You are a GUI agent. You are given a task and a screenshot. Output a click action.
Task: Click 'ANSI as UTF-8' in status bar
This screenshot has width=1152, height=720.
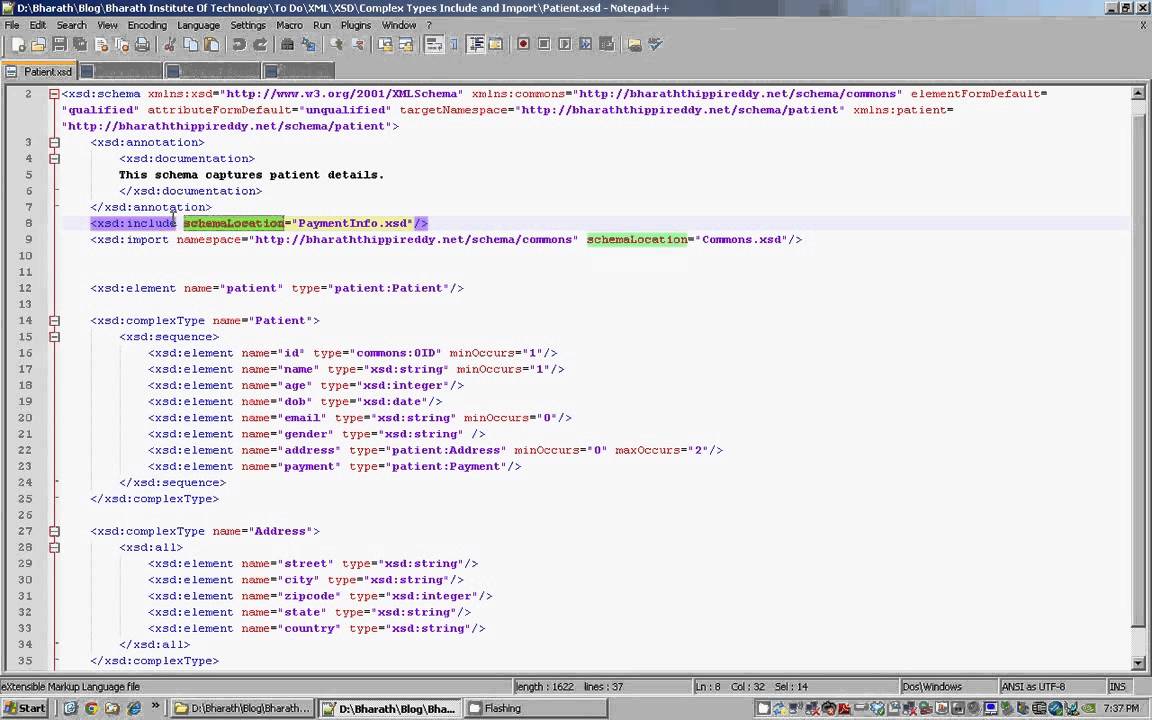(1032, 686)
